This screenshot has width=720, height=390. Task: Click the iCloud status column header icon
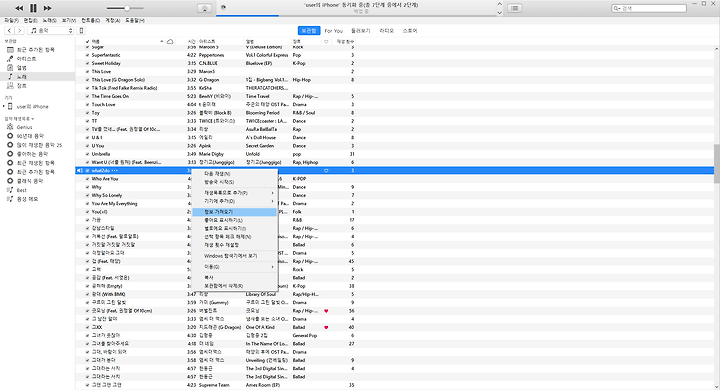tap(170, 41)
